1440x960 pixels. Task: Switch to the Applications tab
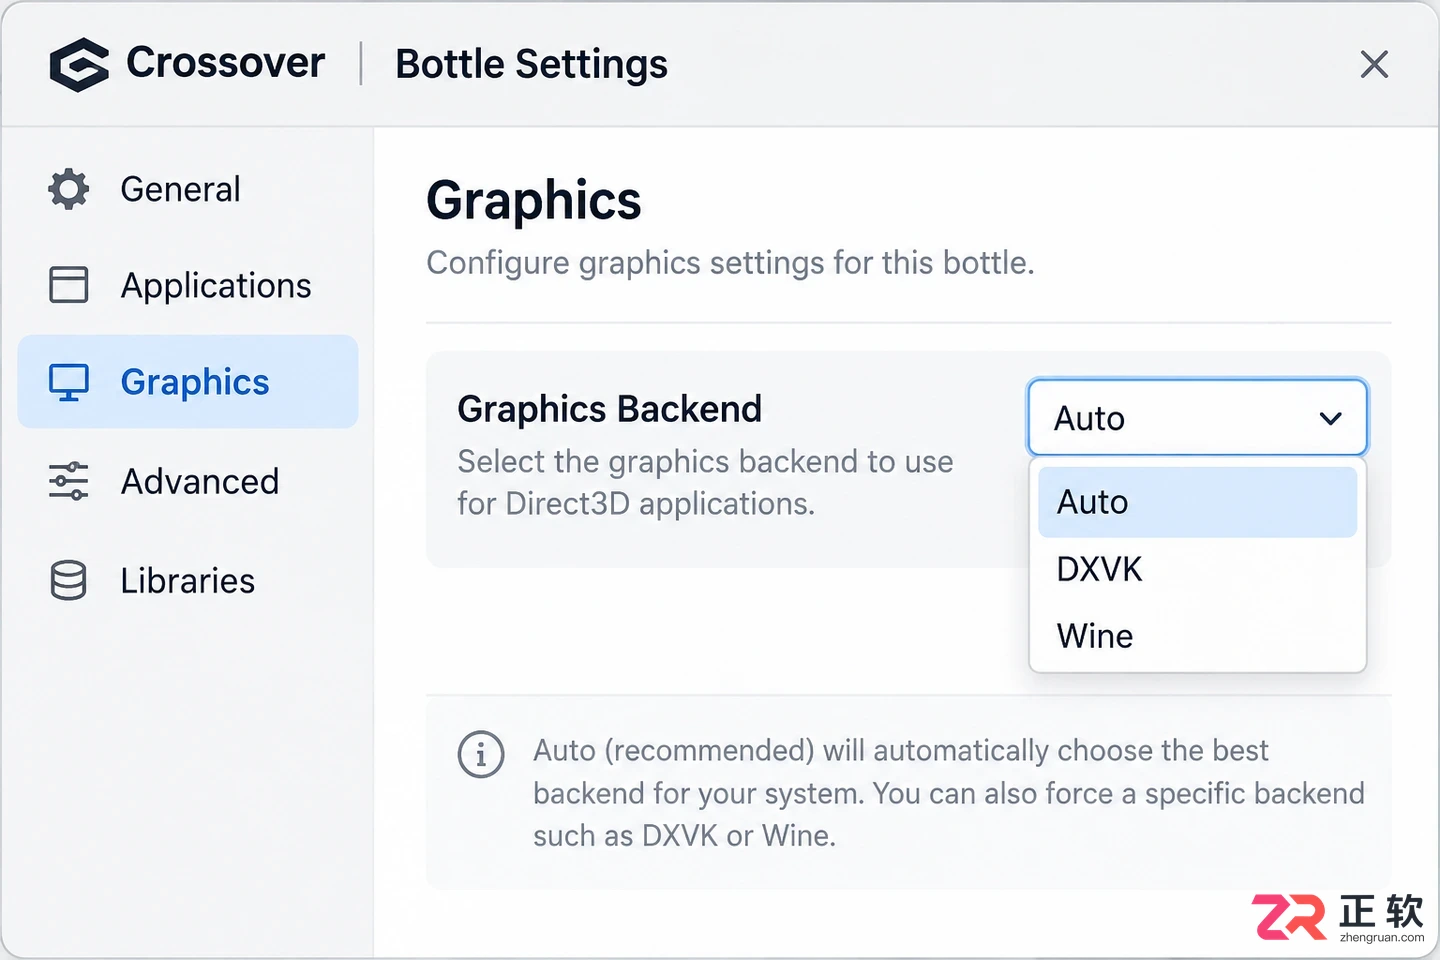tap(188, 285)
